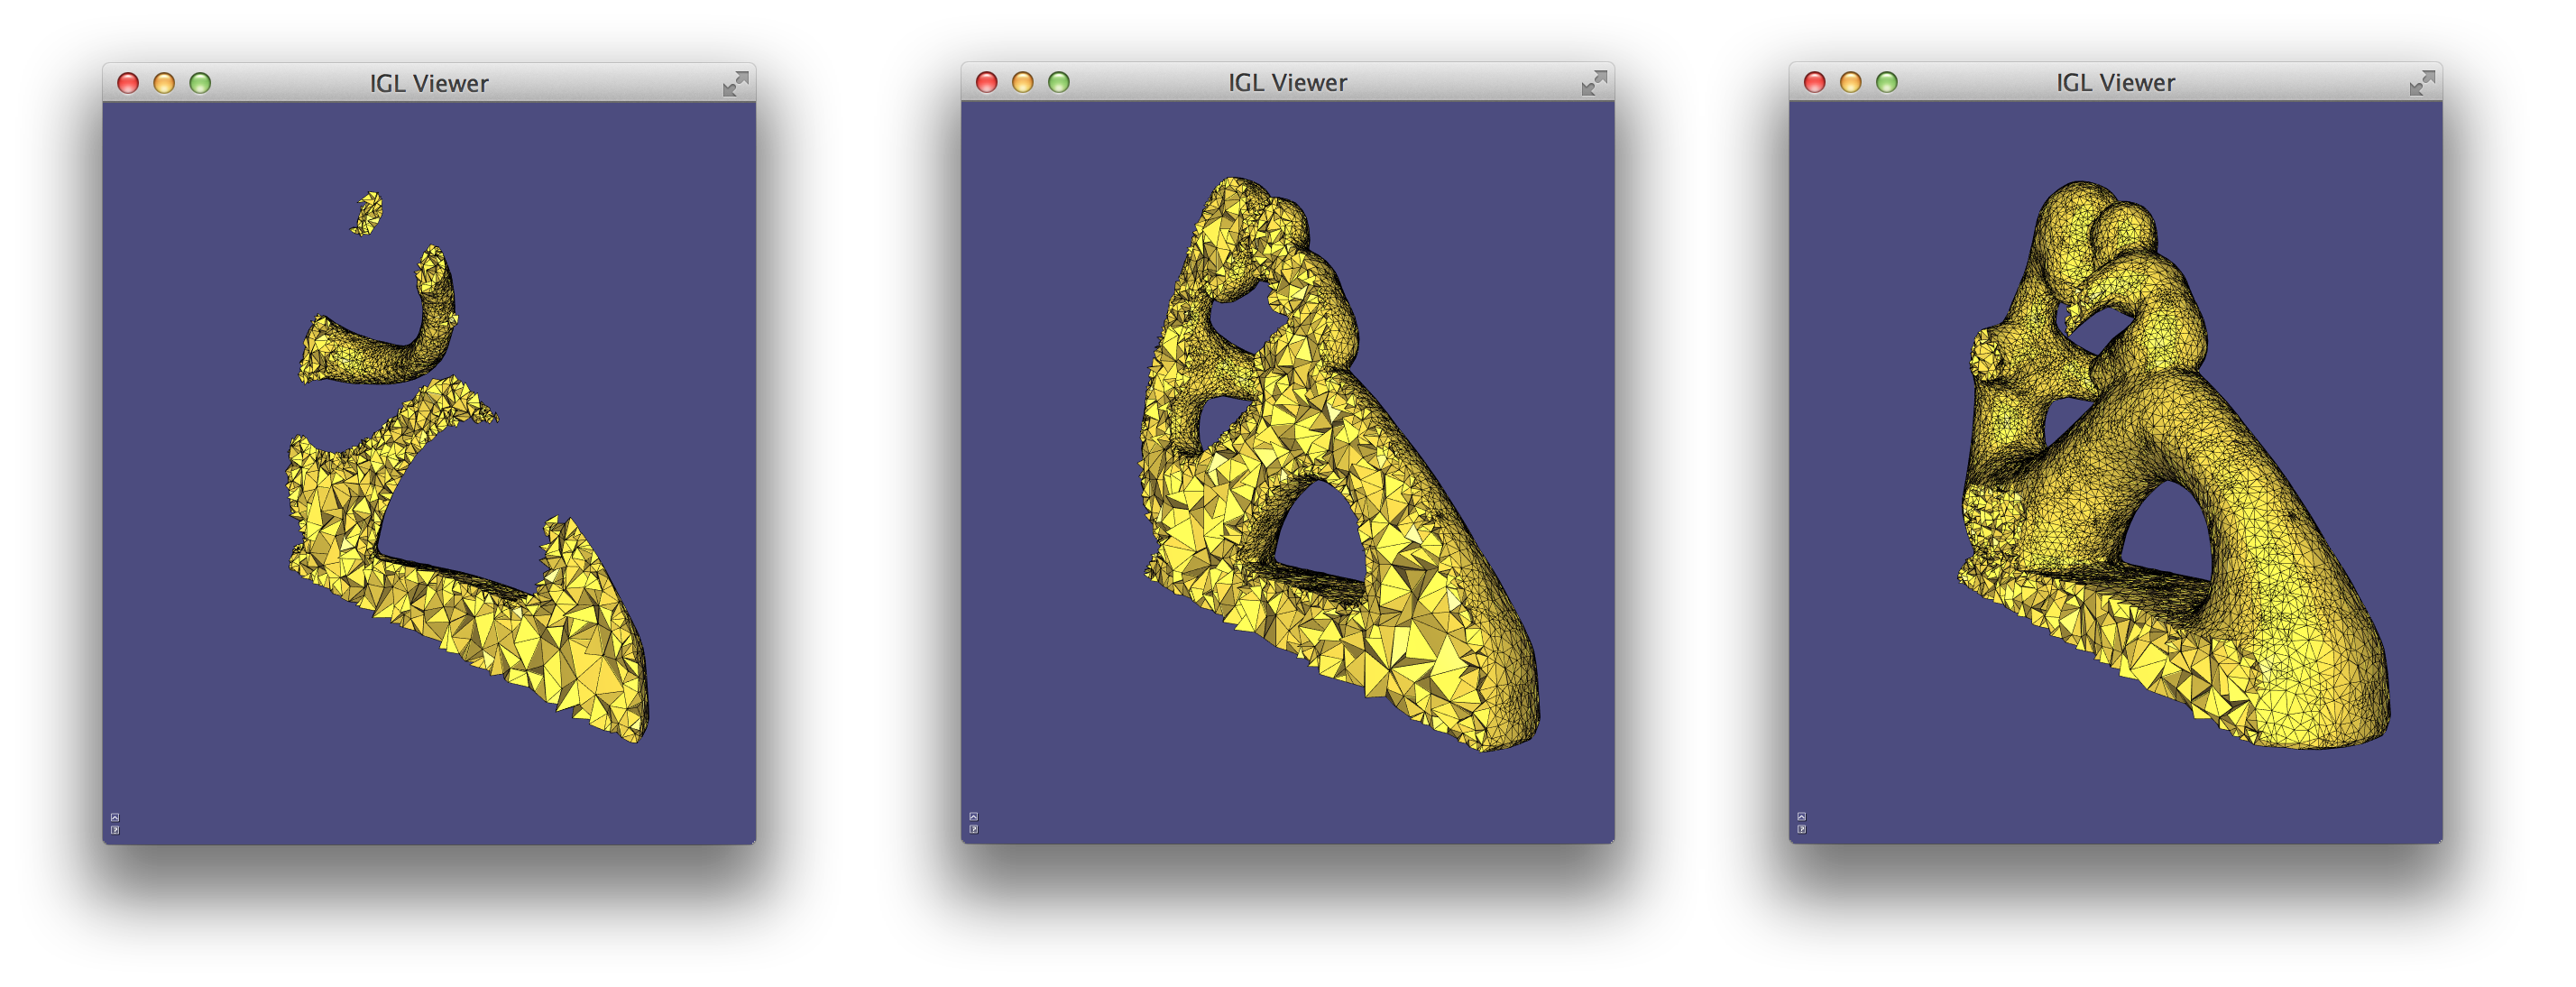Open the help icon in left viewer

(115, 830)
